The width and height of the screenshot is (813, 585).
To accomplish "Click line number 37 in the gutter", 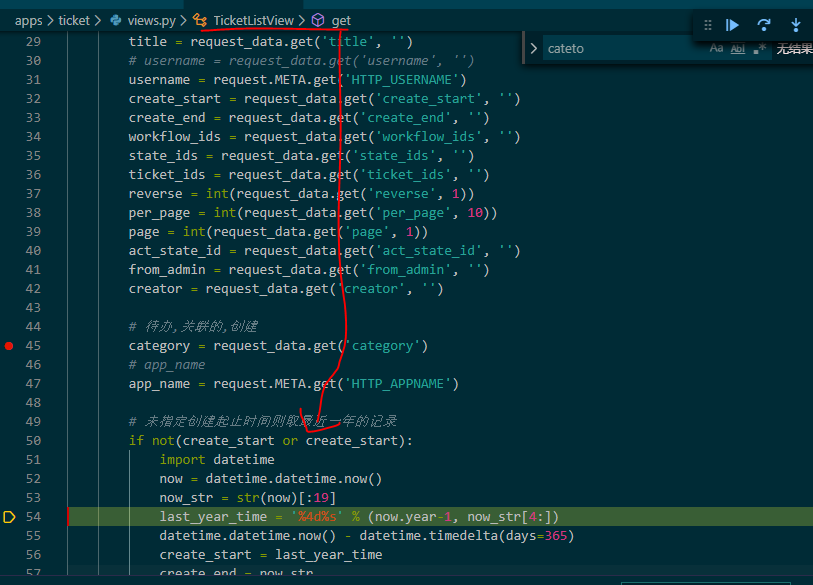I will (33, 193).
